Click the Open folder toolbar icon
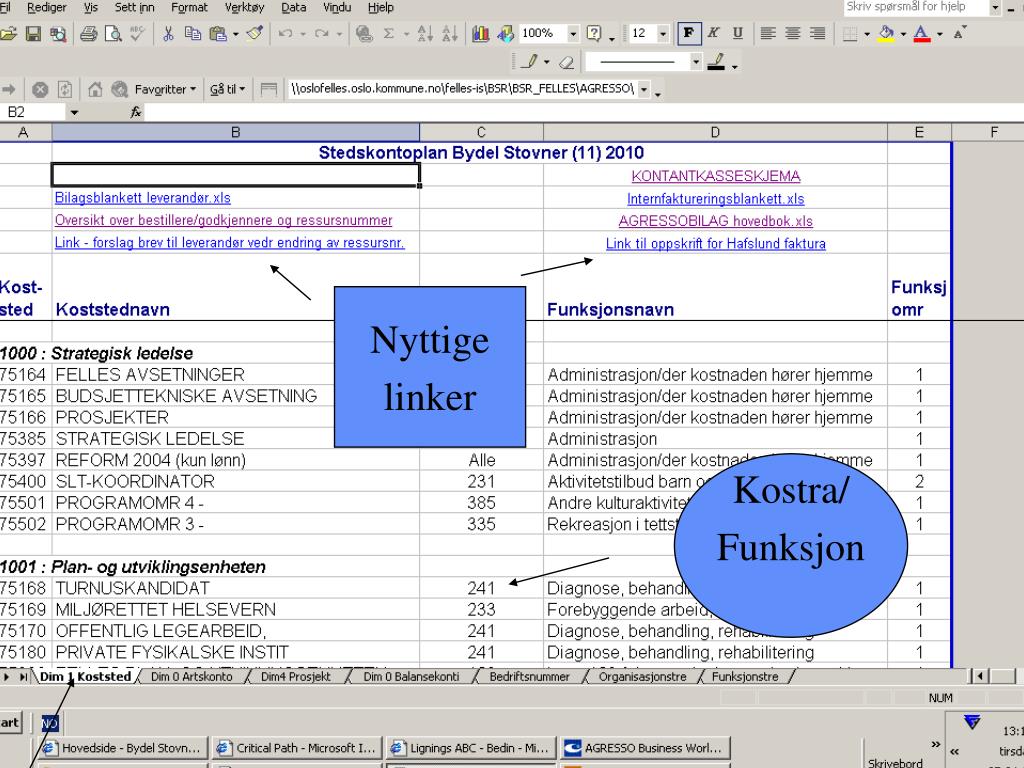This screenshot has height=768, width=1024. (x=8, y=33)
